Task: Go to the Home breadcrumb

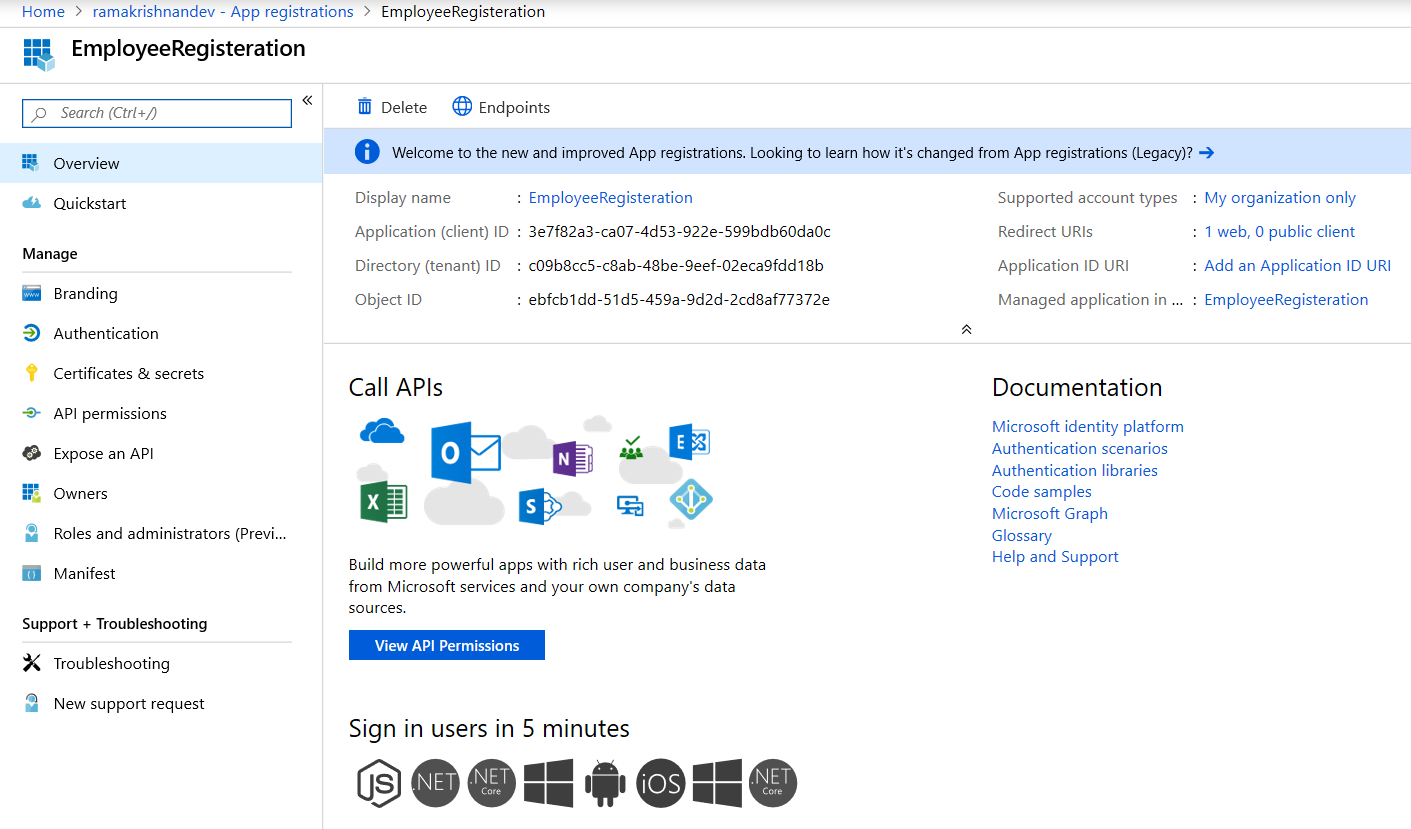Action: [x=43, y=12]
